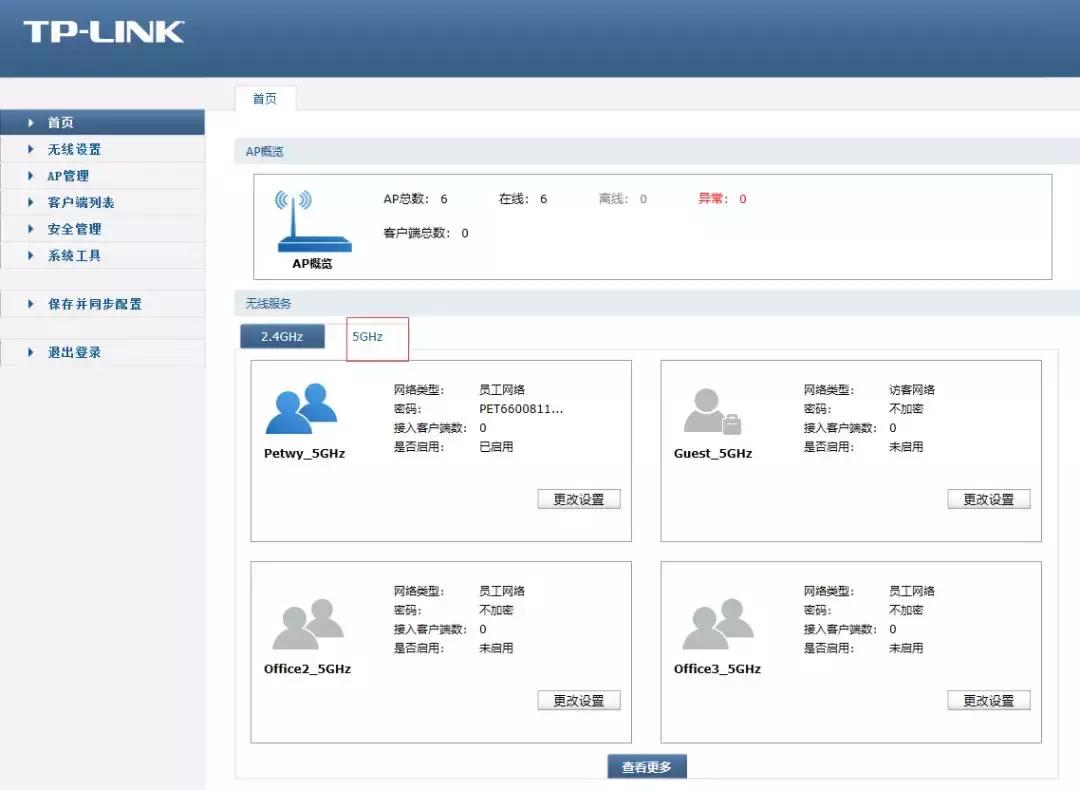Screen dimensions: 1080x790
Task: Select 退出登录 to log out
Action: (x=102, y=352)
